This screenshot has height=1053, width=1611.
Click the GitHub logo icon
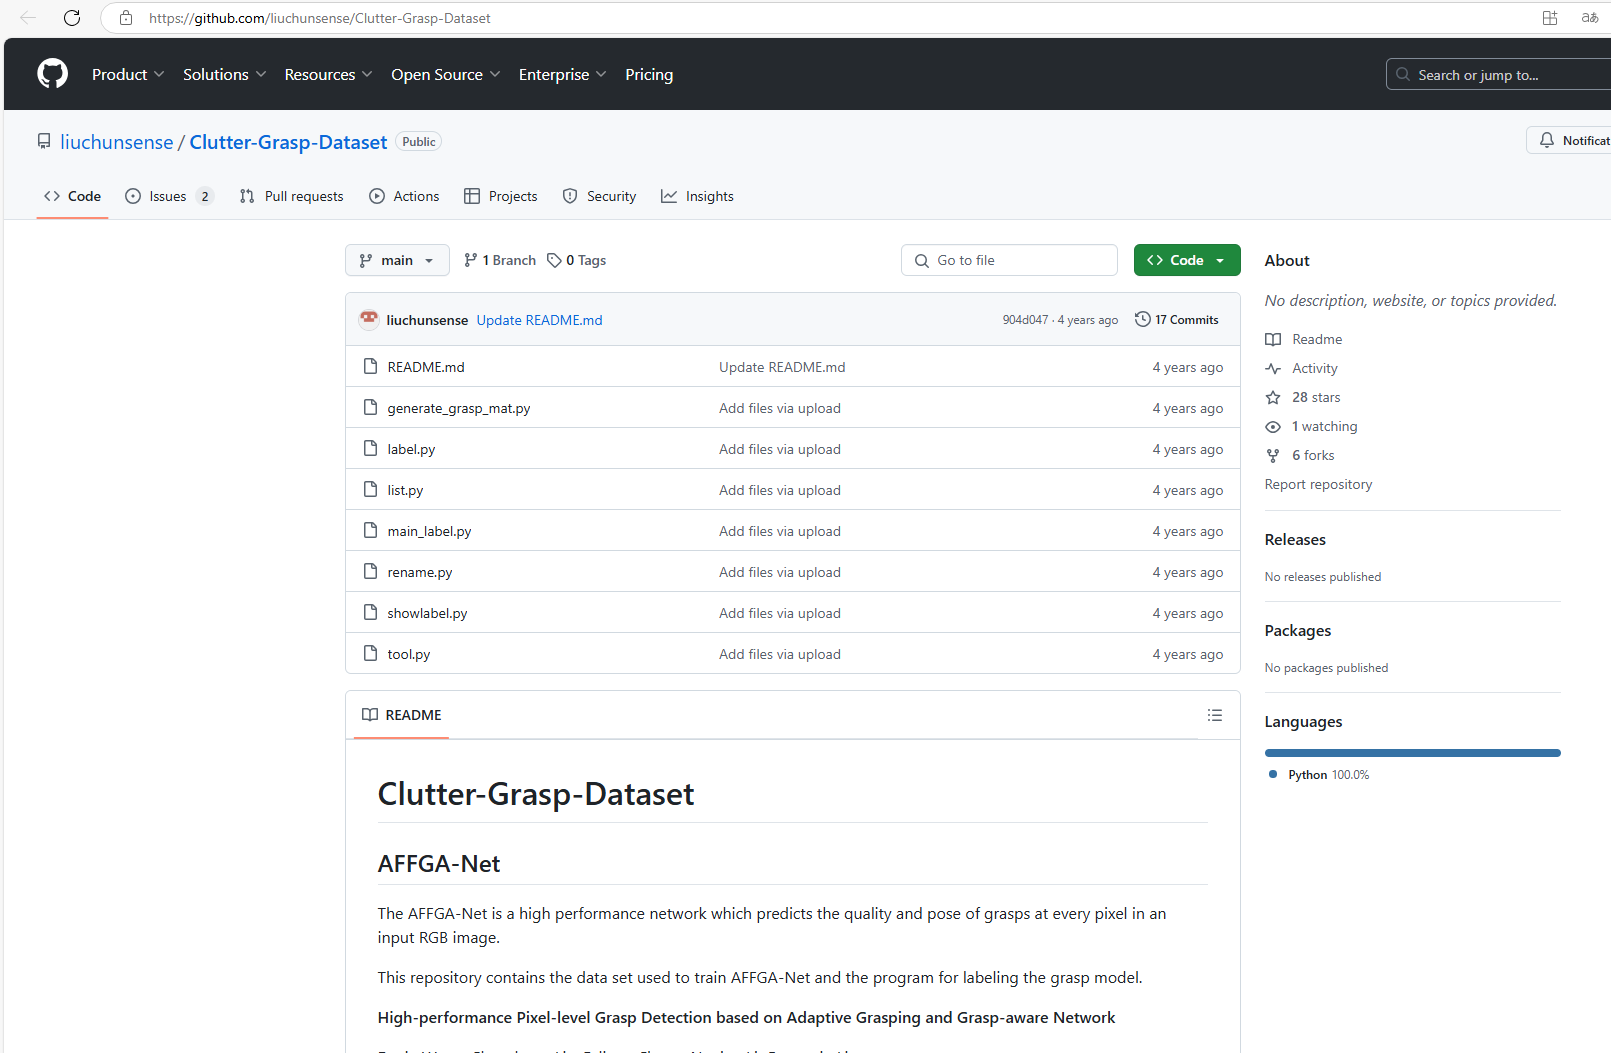(x=52, y=74)
